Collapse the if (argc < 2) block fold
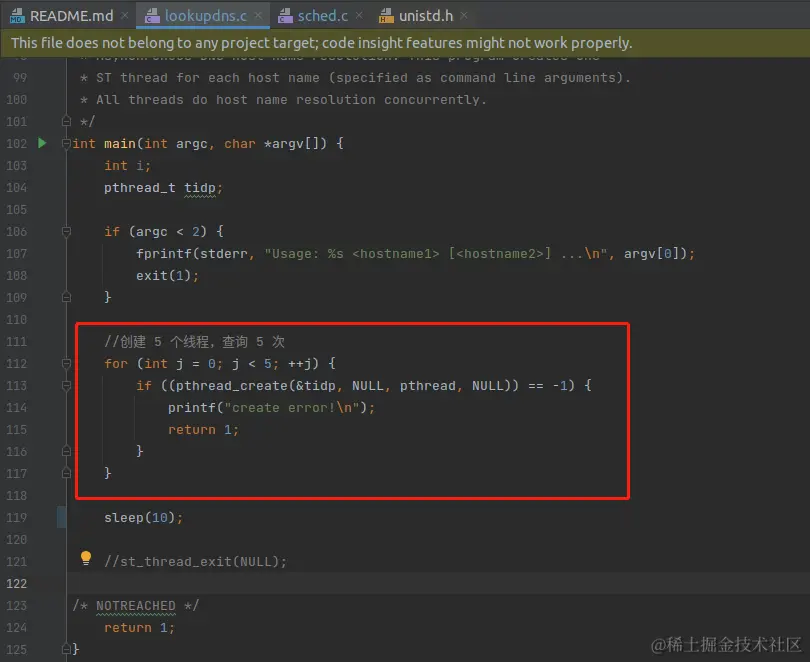810x662 pixels. click(x=66, y=231)
